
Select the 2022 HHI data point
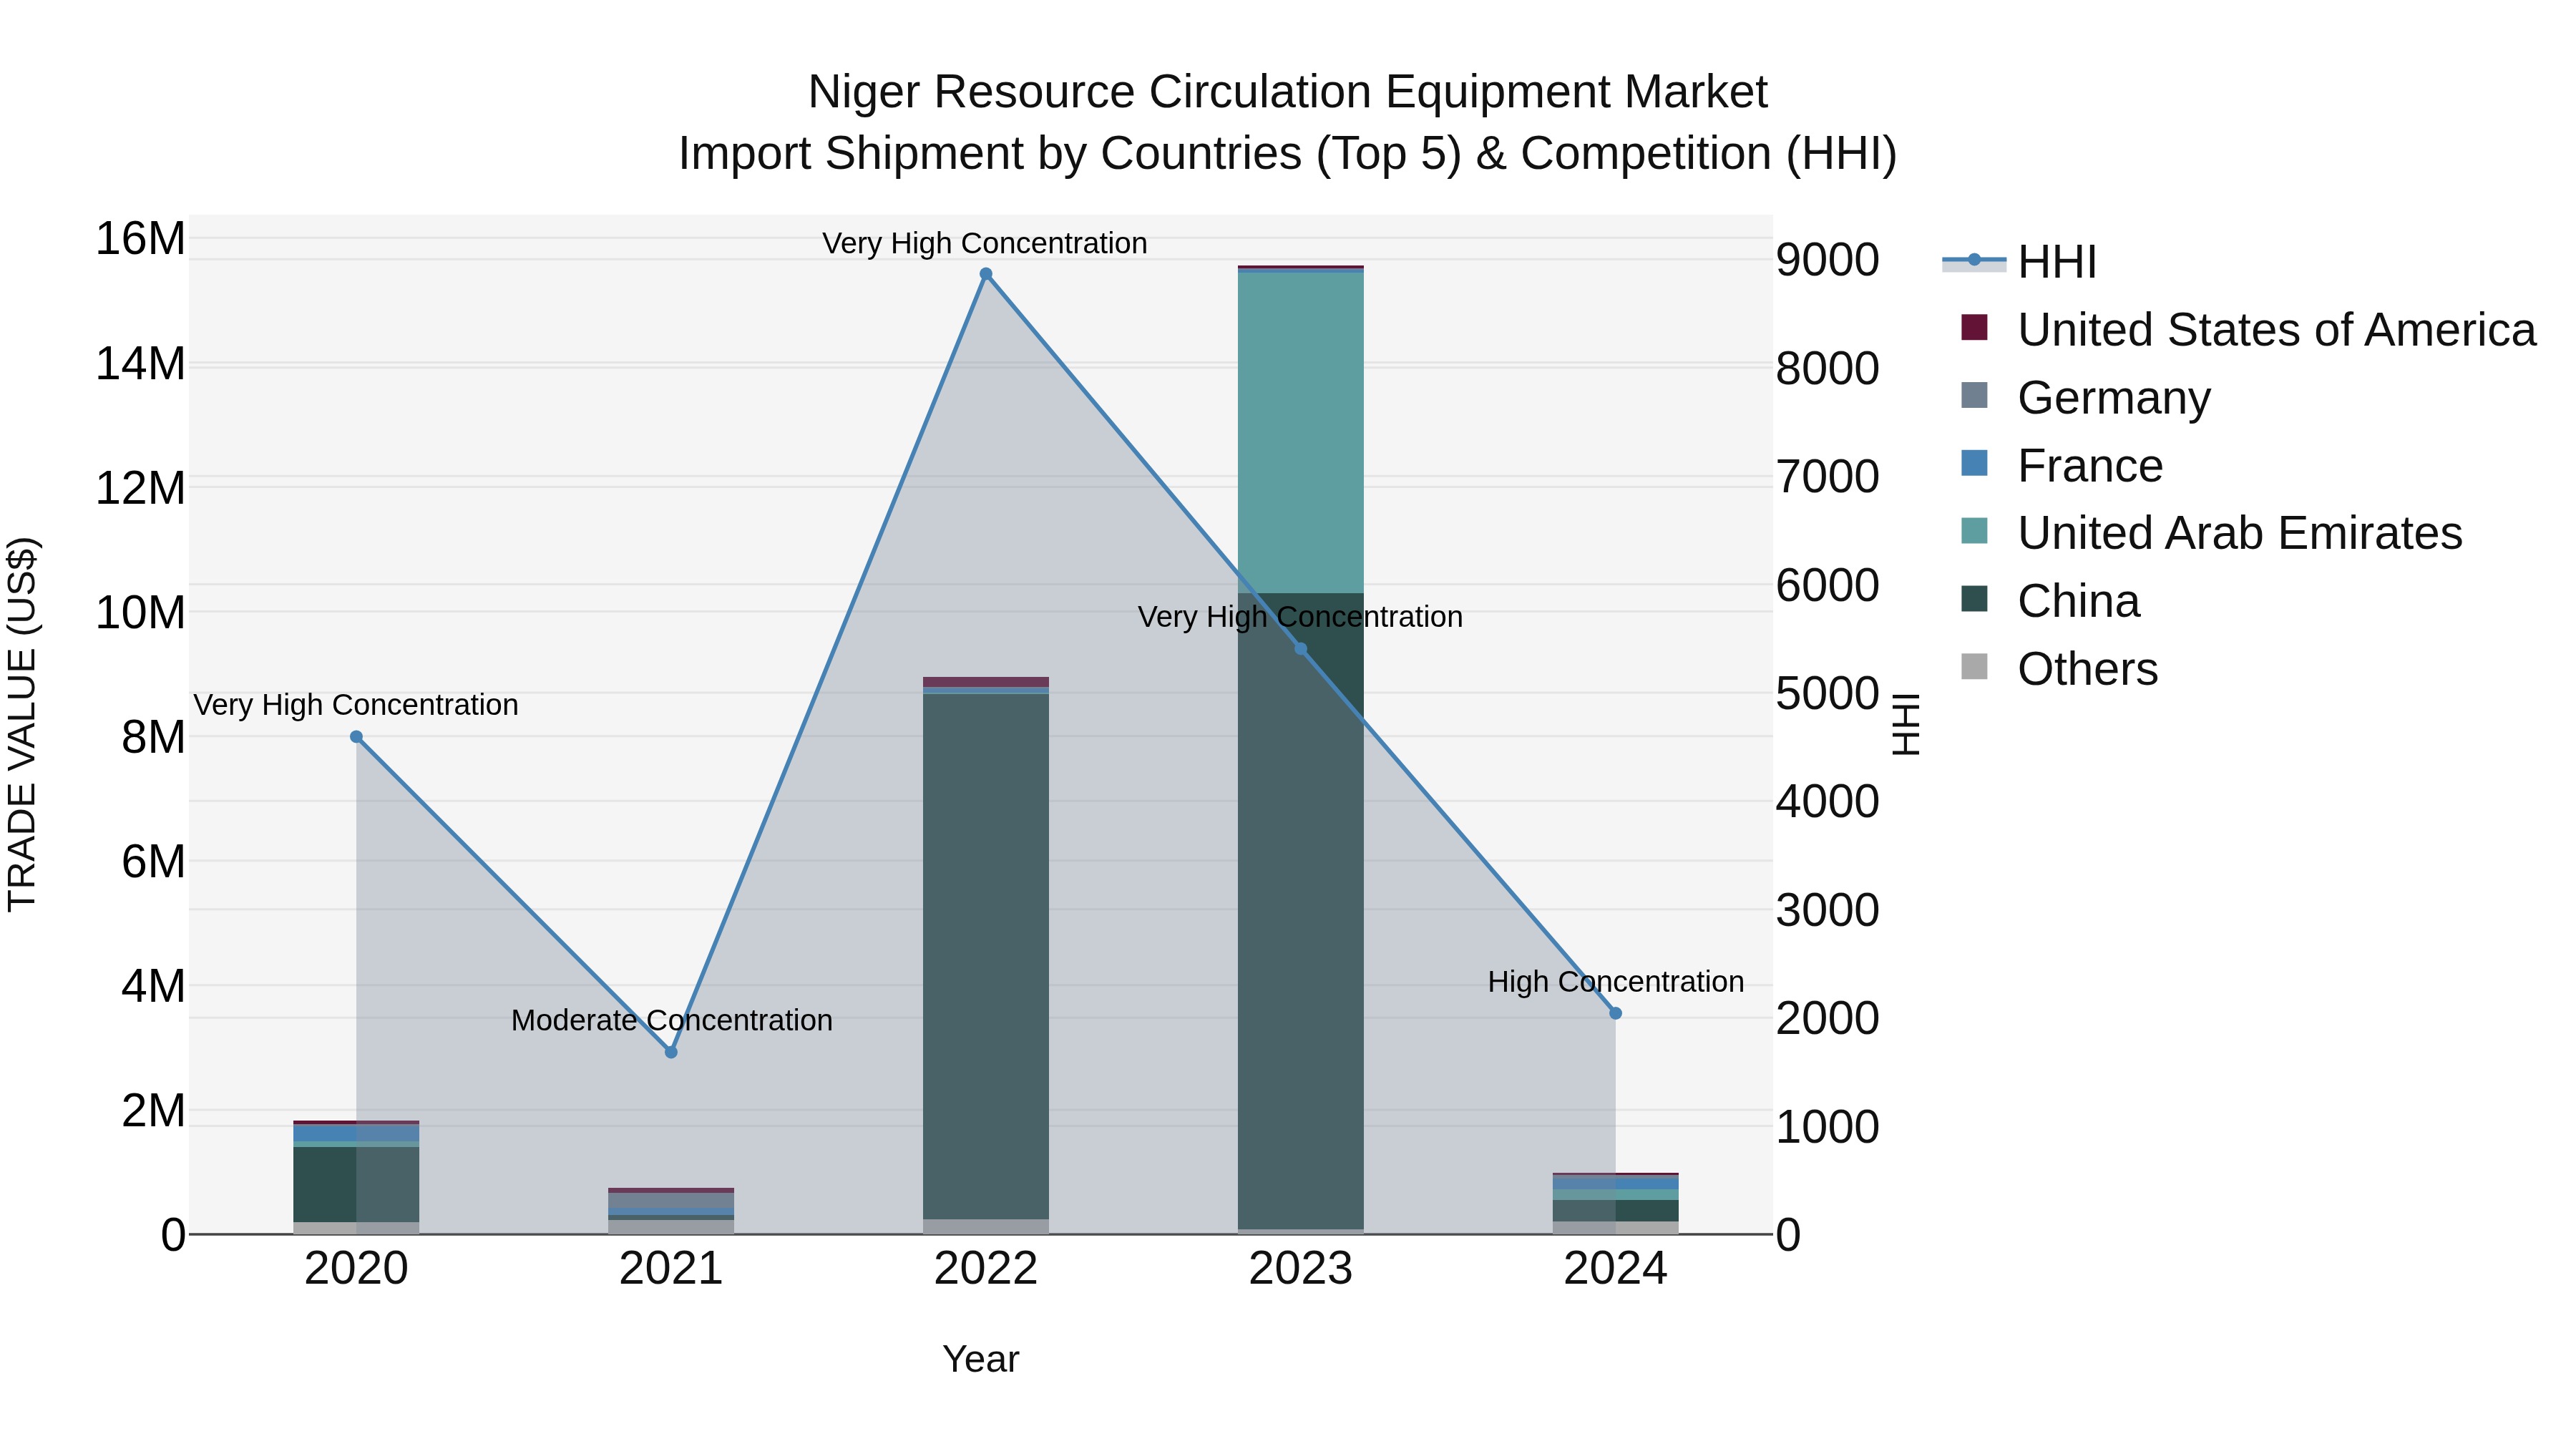[986, 274]
